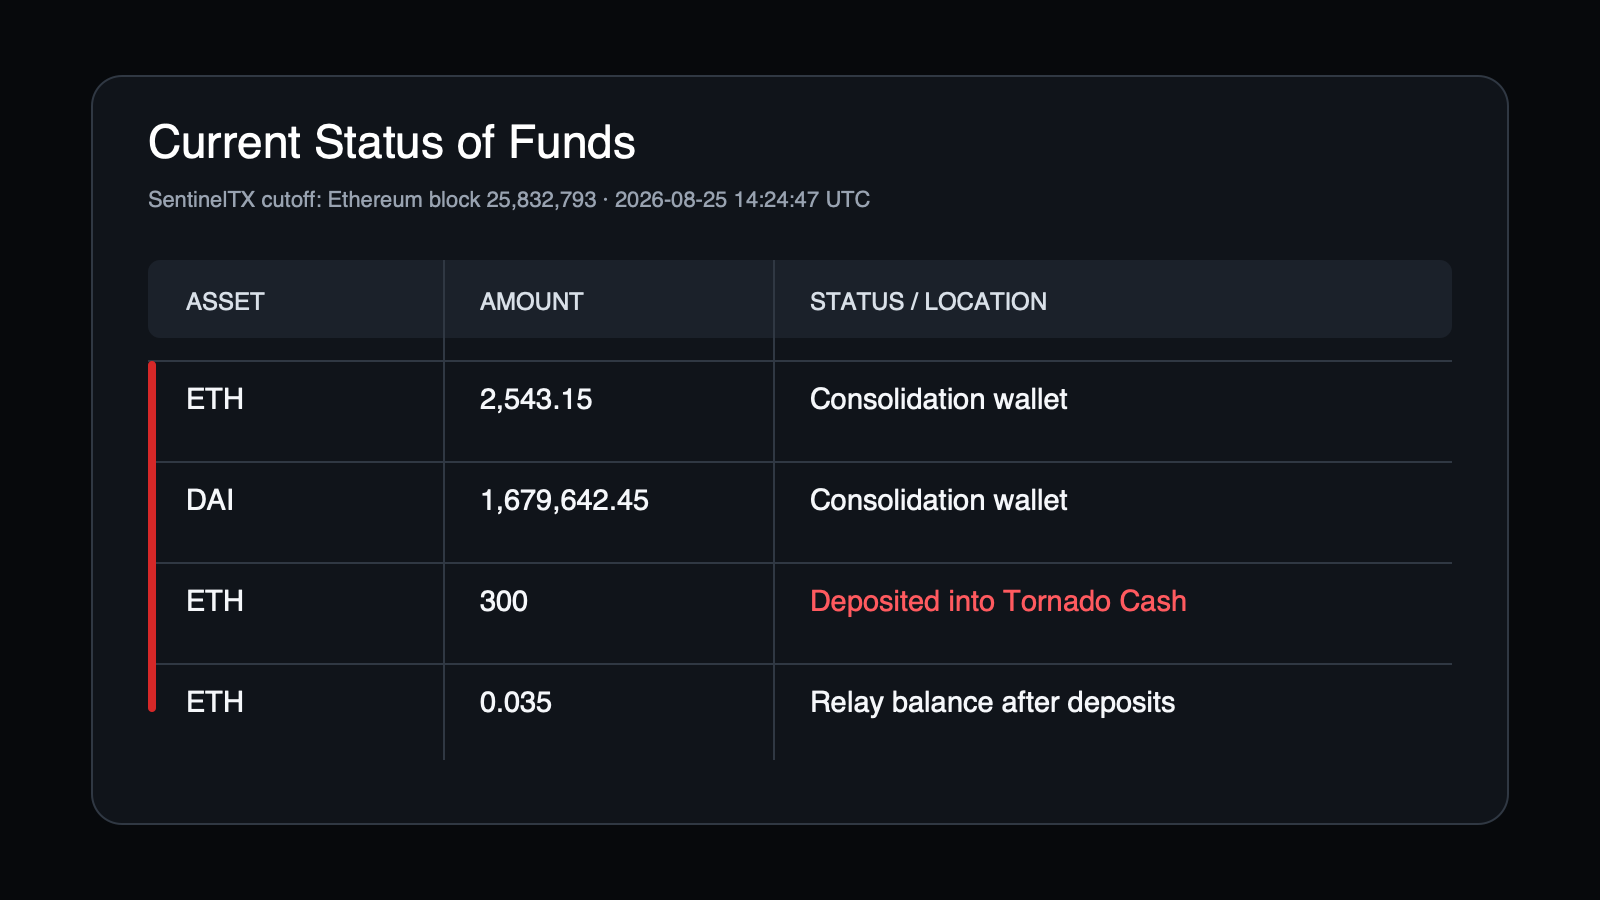The height and width of the screenshot is (900, 1600).
Task: Select the ETH cell in first row
Action: click(x=215, y=399)
